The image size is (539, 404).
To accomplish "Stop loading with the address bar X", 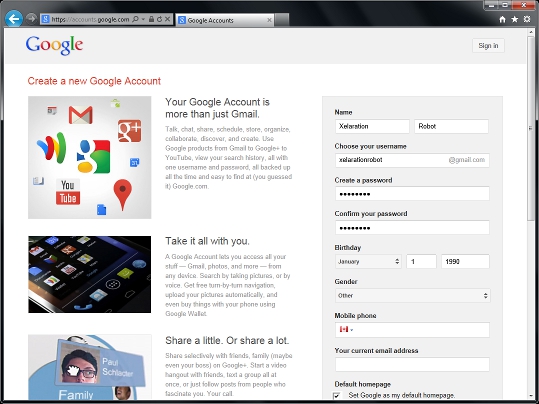I will pyautogui.click(x=167, y=19).
